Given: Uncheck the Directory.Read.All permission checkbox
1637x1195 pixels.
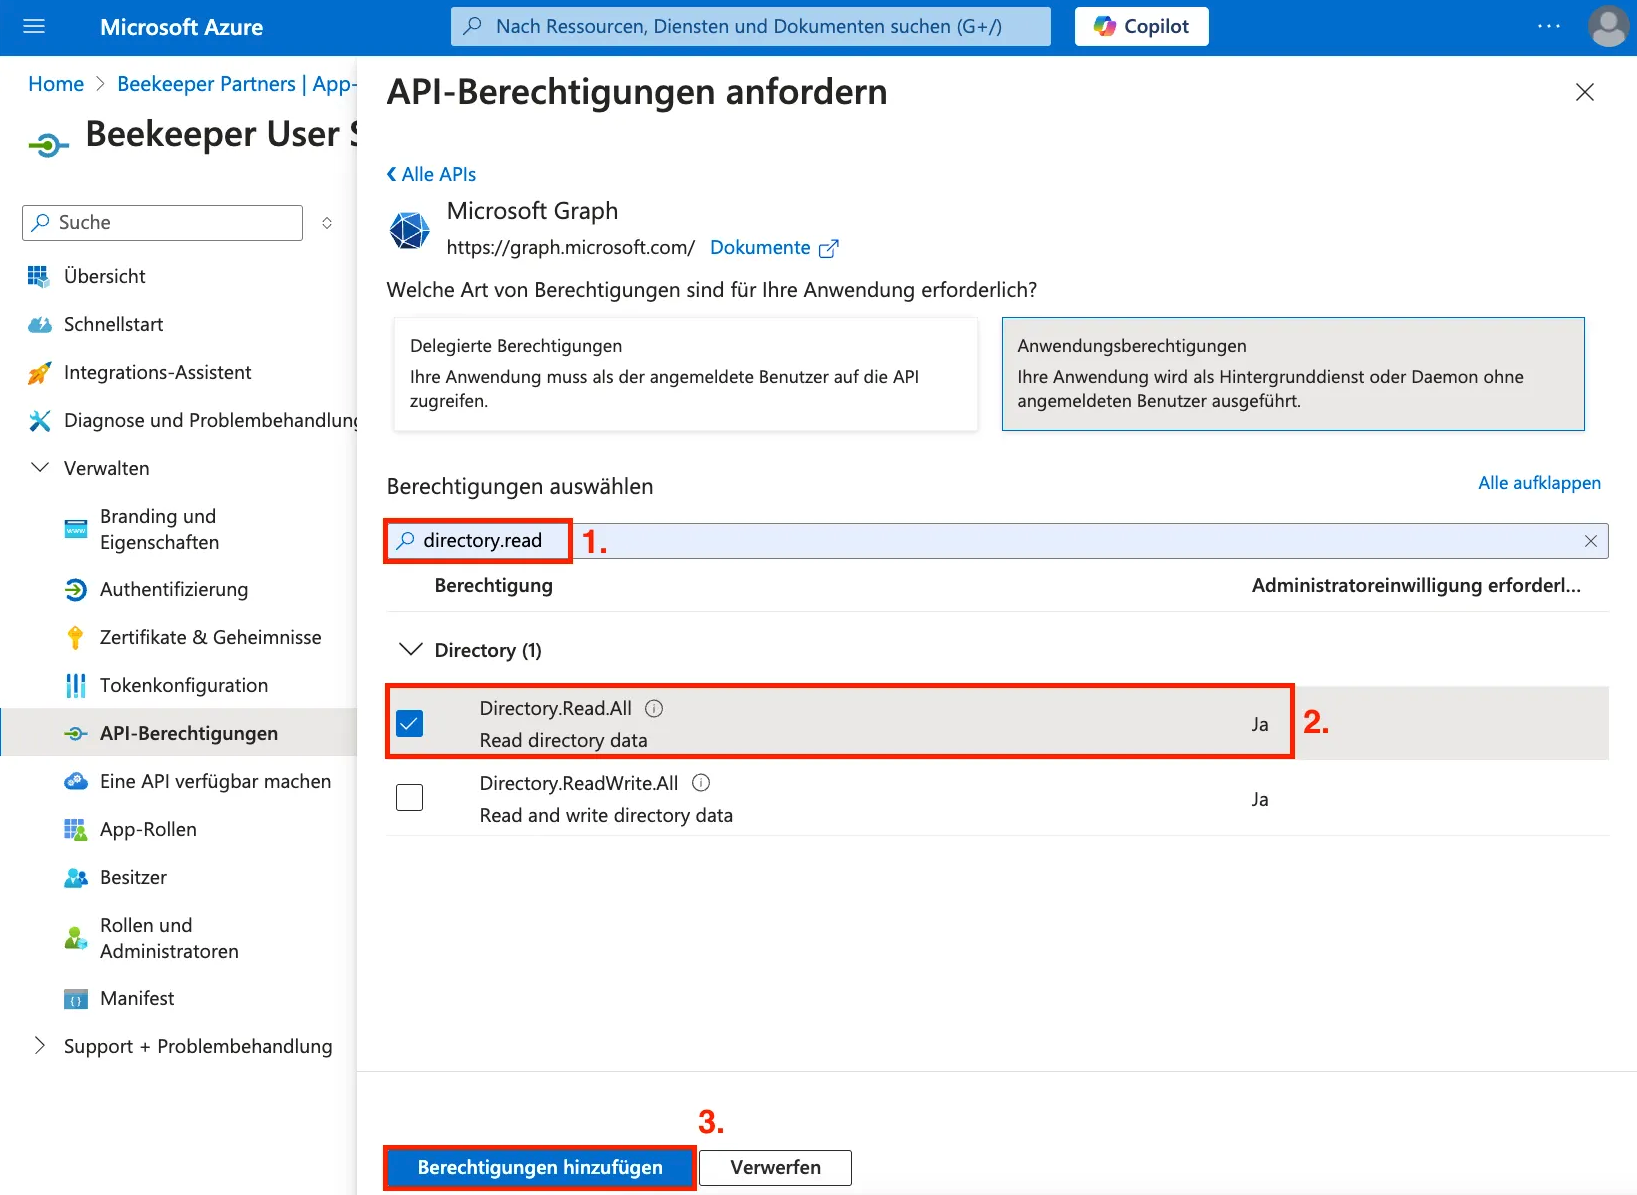Looking at the screenshot, I should pos(409,723).
